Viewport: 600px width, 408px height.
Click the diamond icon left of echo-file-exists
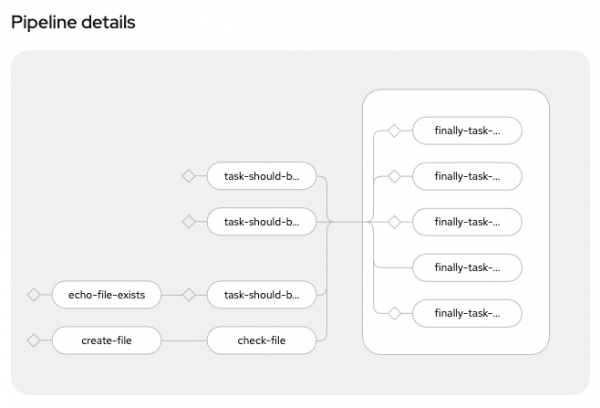click(33, 295)
